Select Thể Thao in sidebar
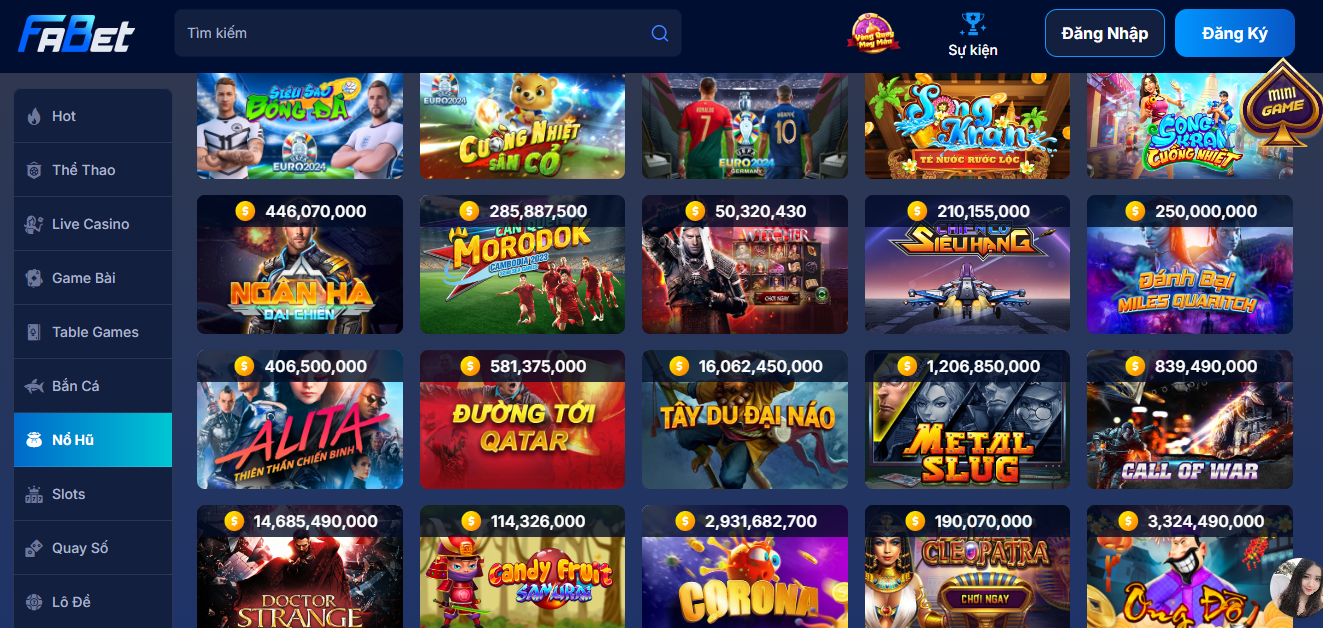Screen dimensions: 1323x628 point(93,170)
